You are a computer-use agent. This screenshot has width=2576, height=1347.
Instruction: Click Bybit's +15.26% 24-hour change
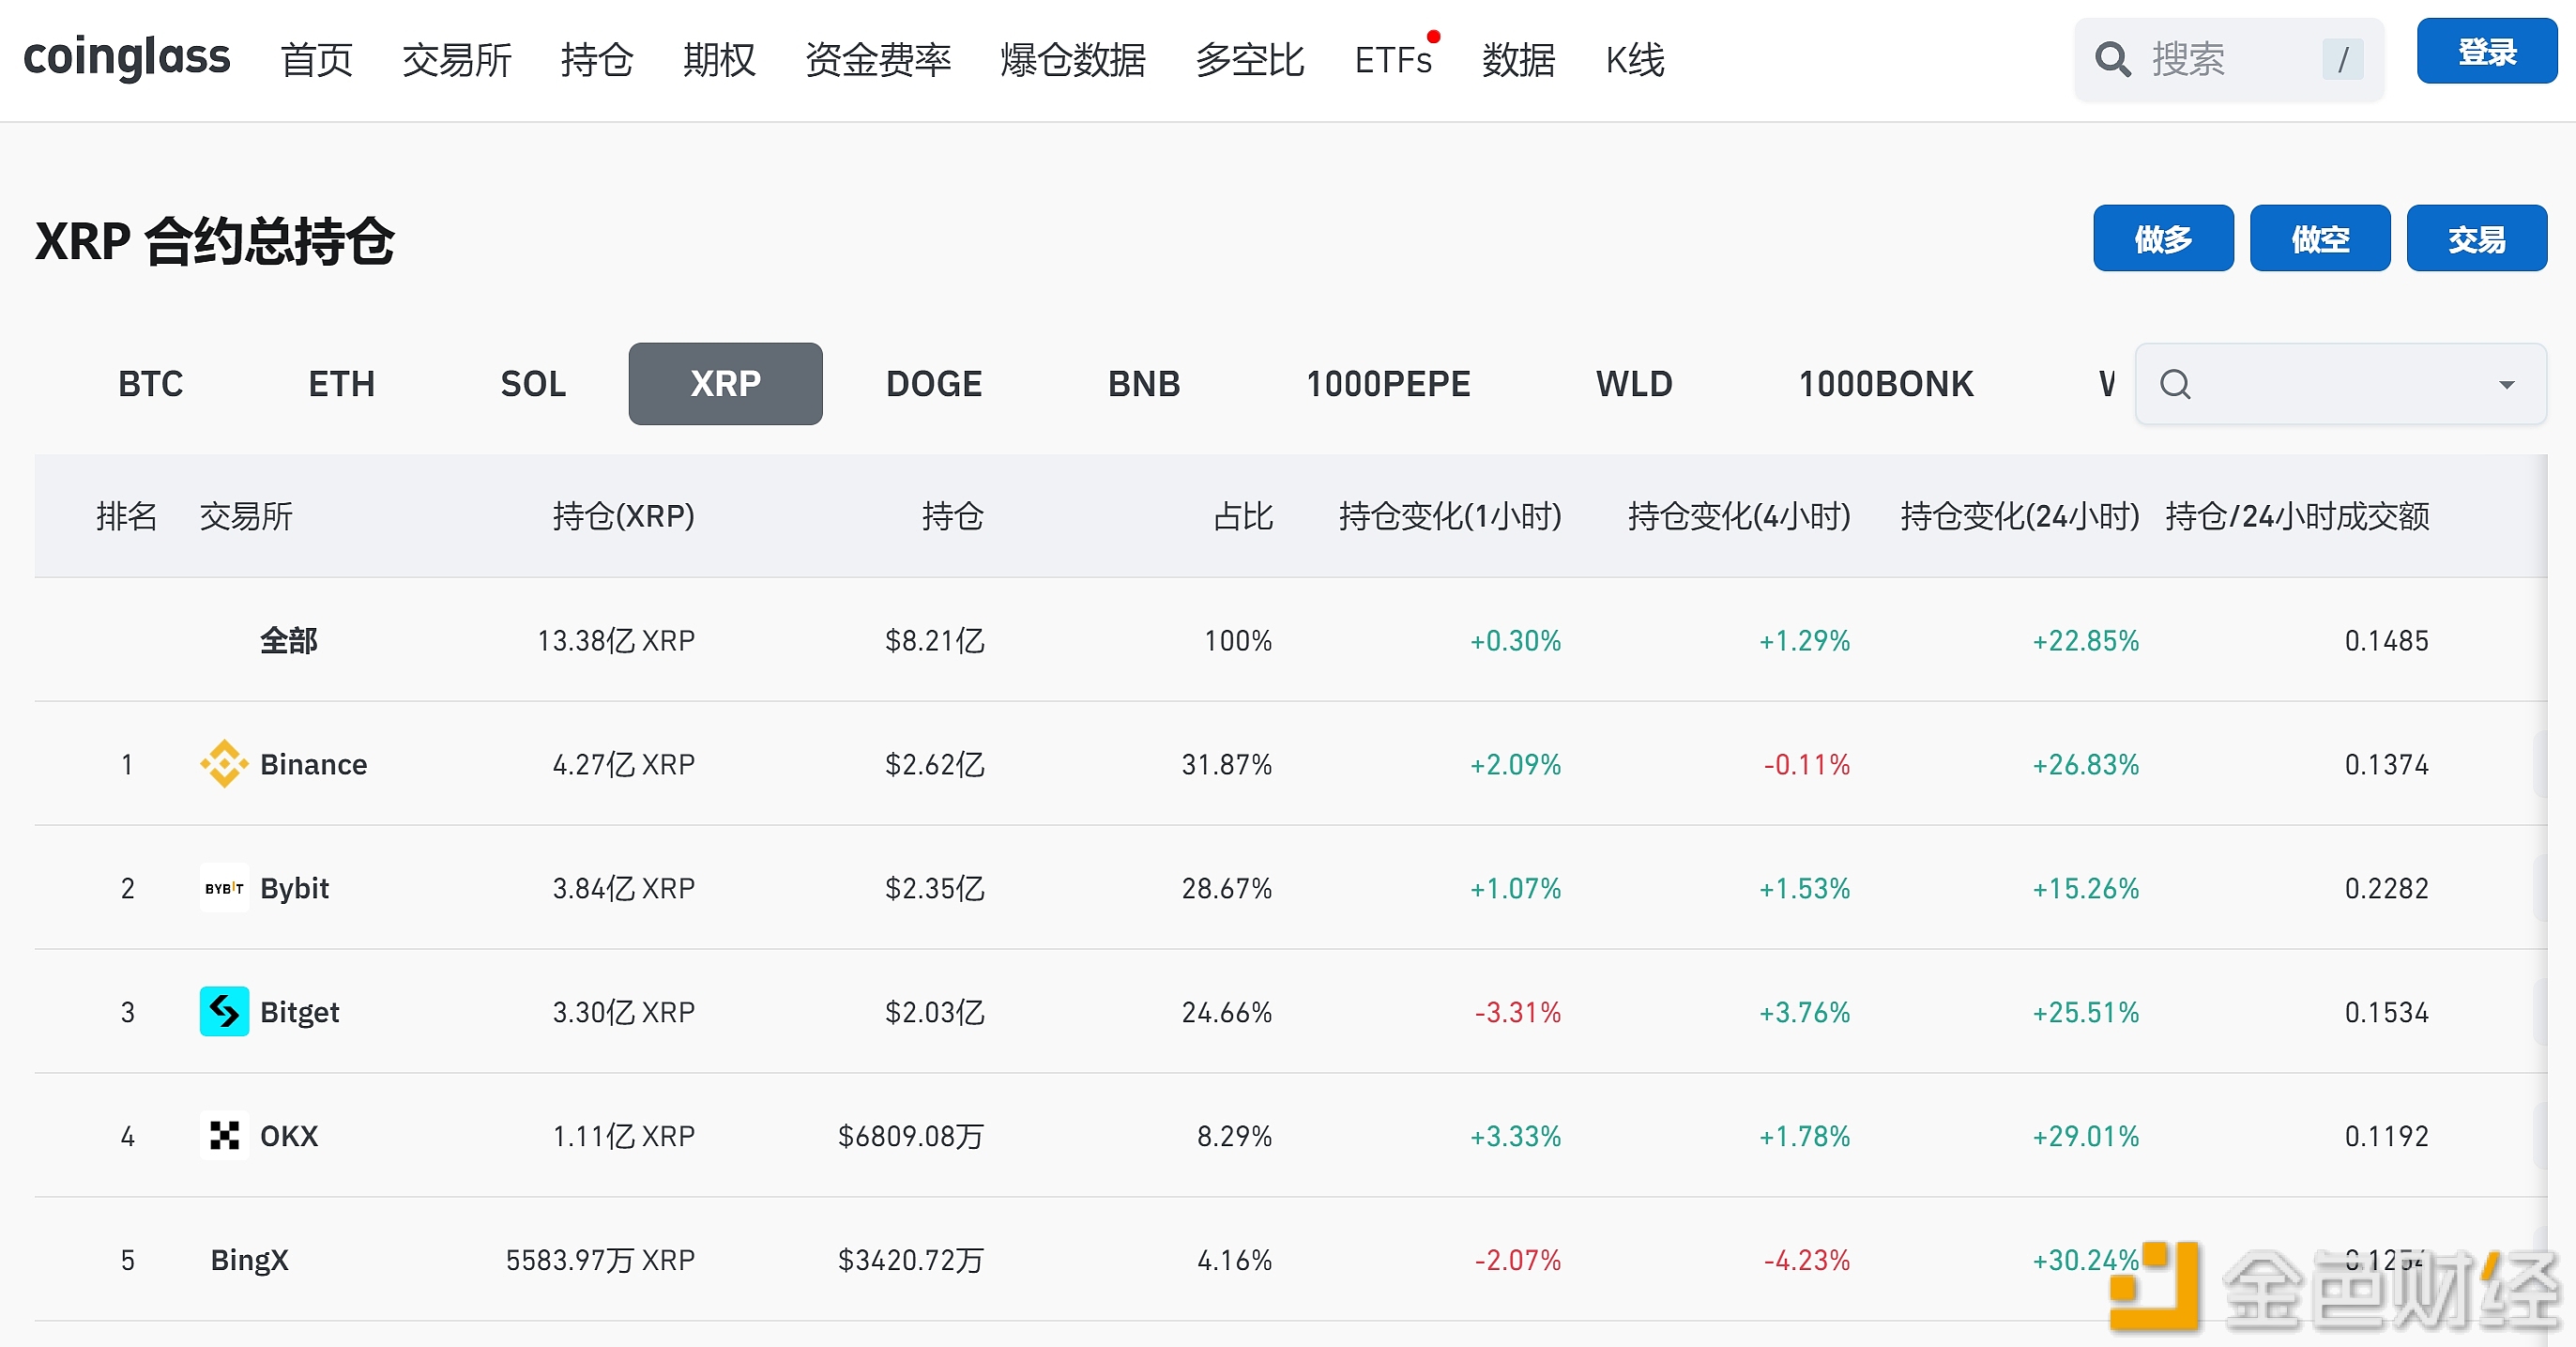[x=2086, y=888]
